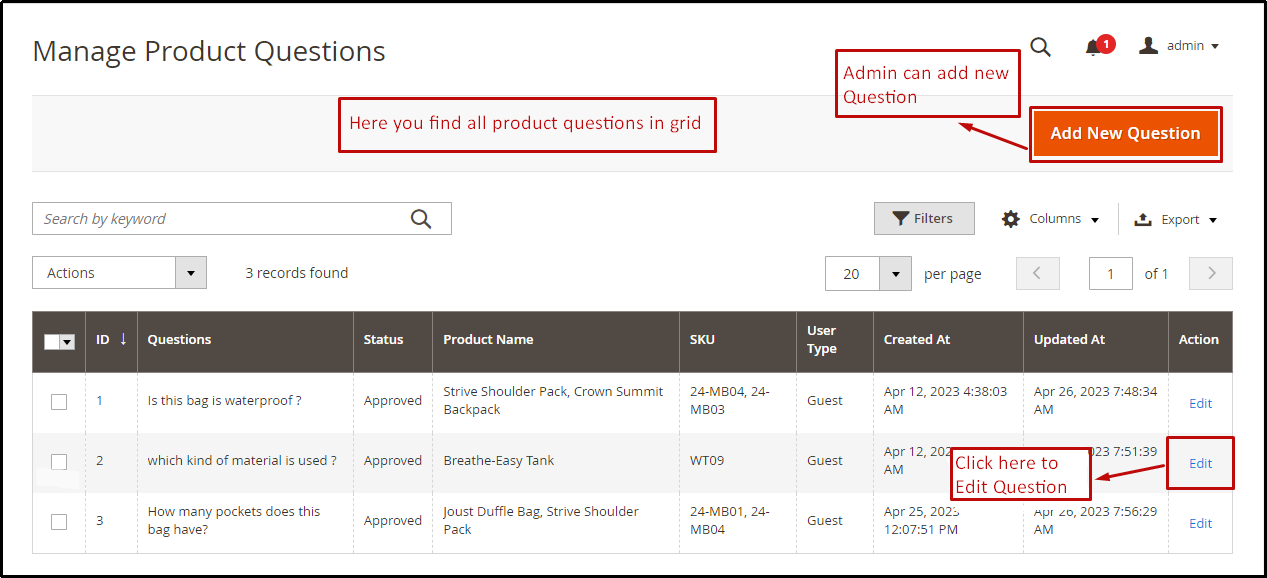Click the search magnifier inside the keyword field
This screenshot has height=578, width=1267.
point(420,218)
